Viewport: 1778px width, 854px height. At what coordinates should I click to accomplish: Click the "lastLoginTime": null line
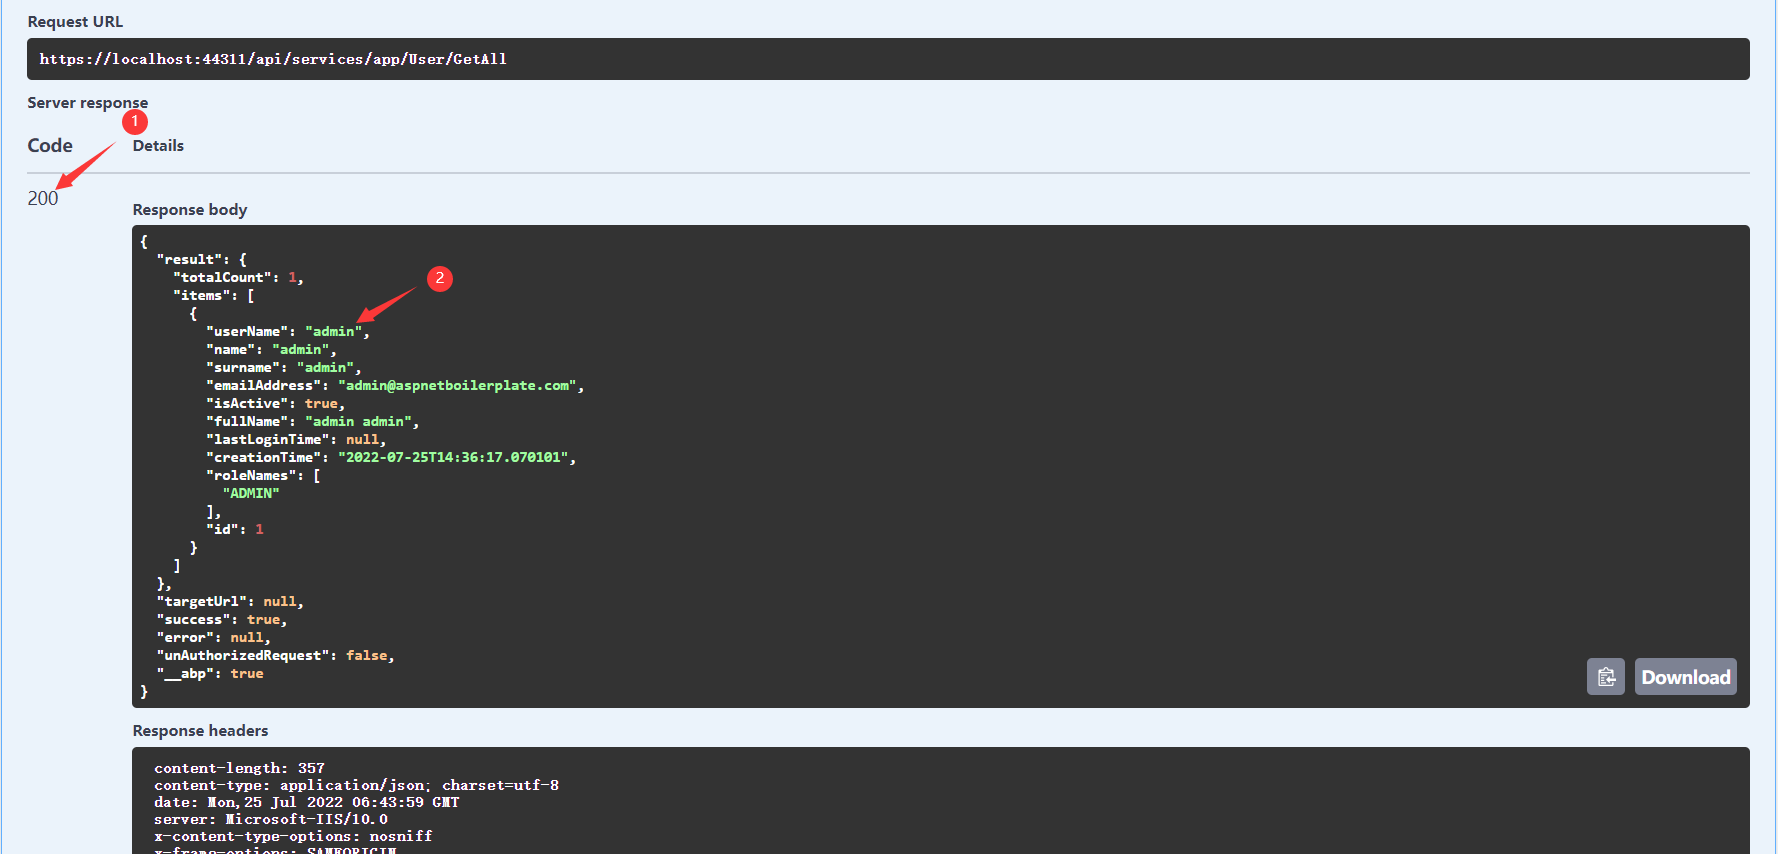click(x=296, y=440)
